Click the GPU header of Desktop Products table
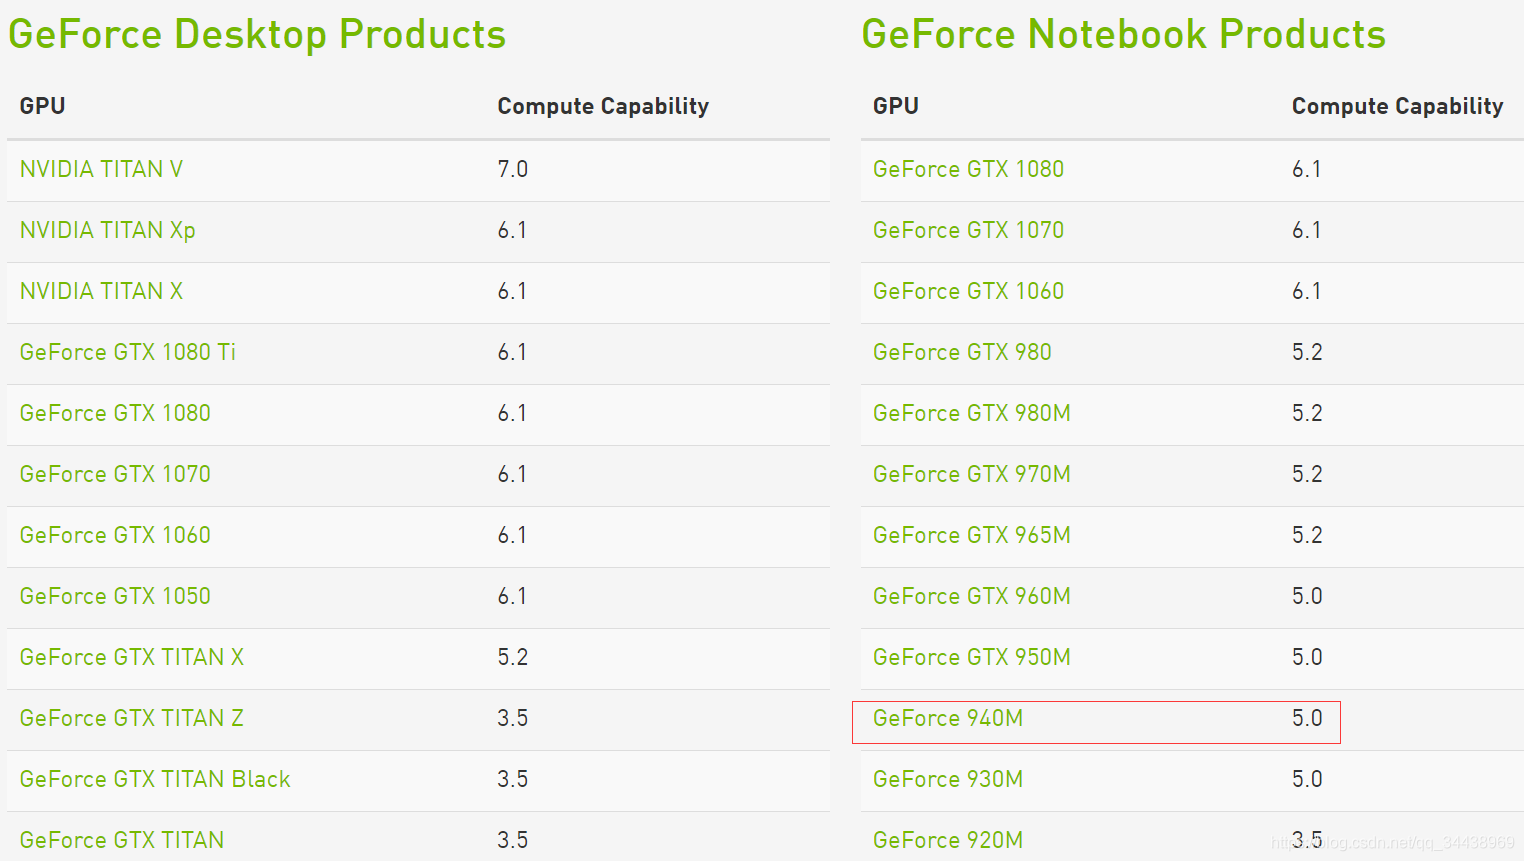Screen dimensions: 1524x861 click(42, 106)
